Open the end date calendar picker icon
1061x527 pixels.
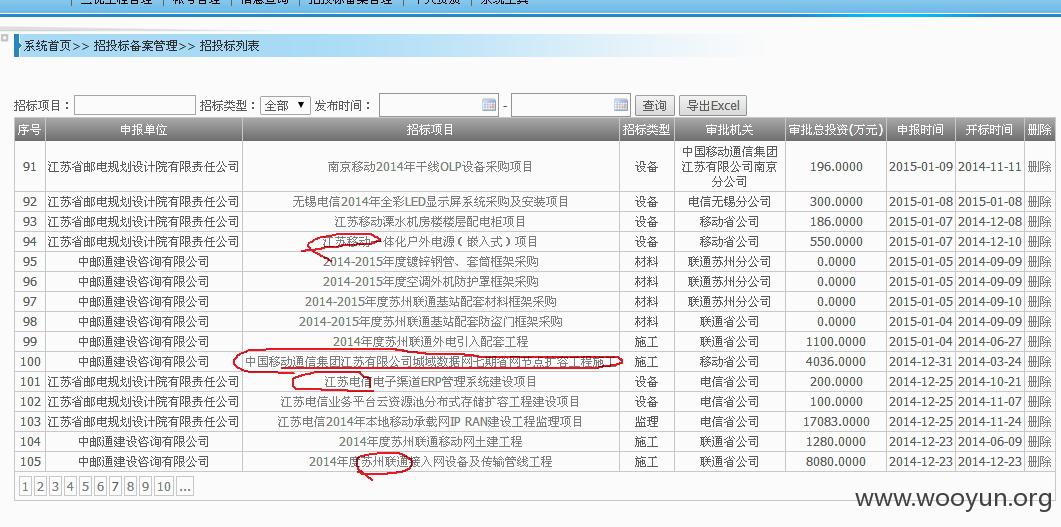point(620,105)
